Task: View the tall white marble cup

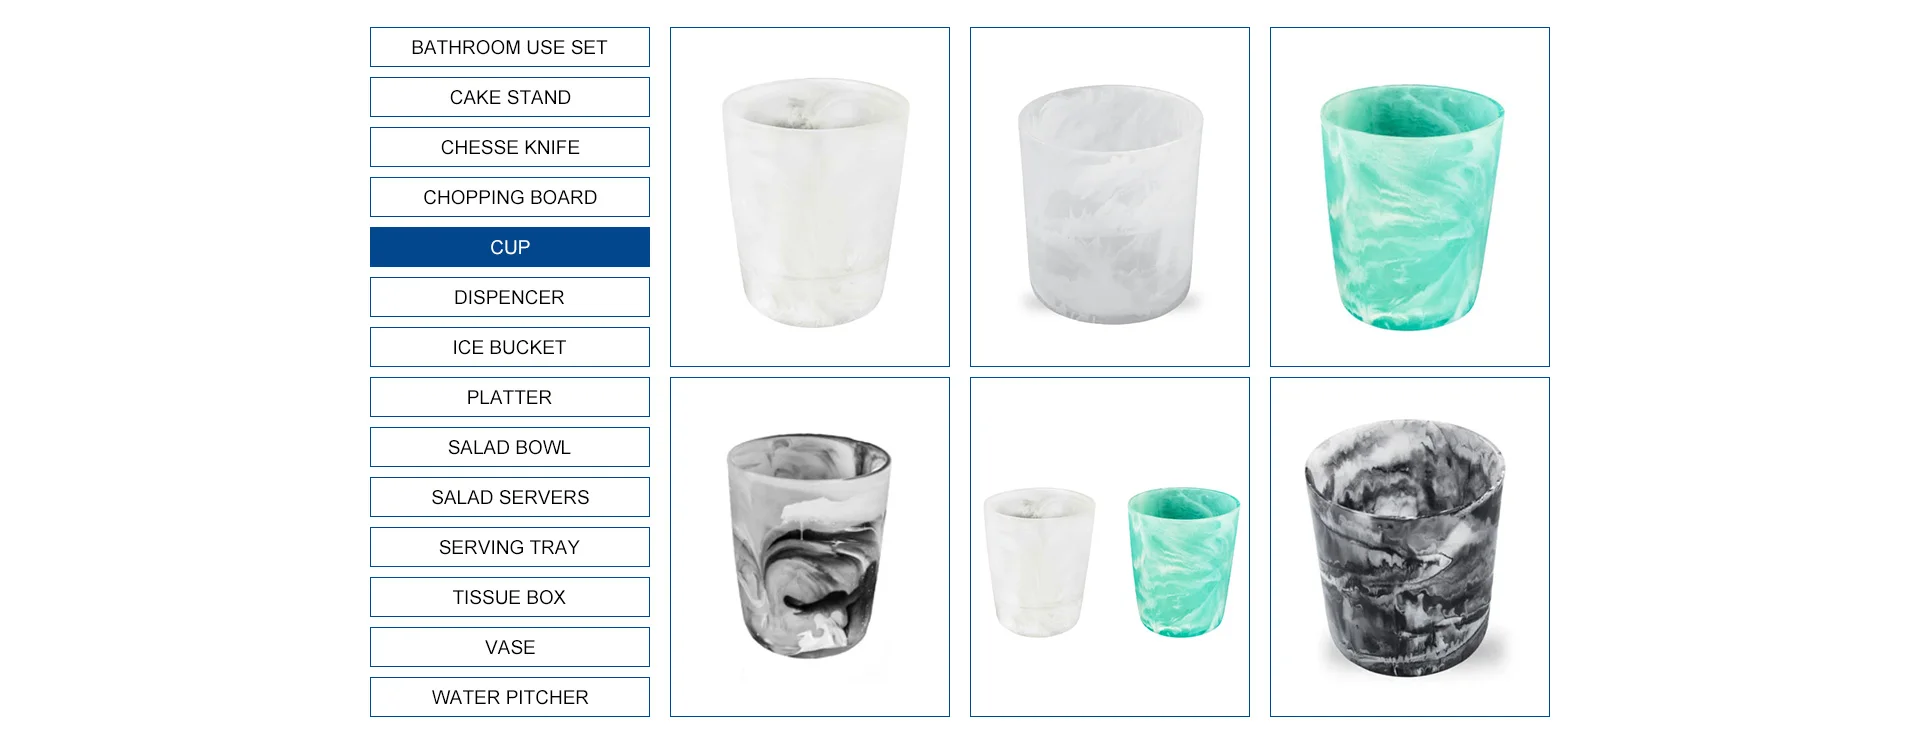Action: 810,197
